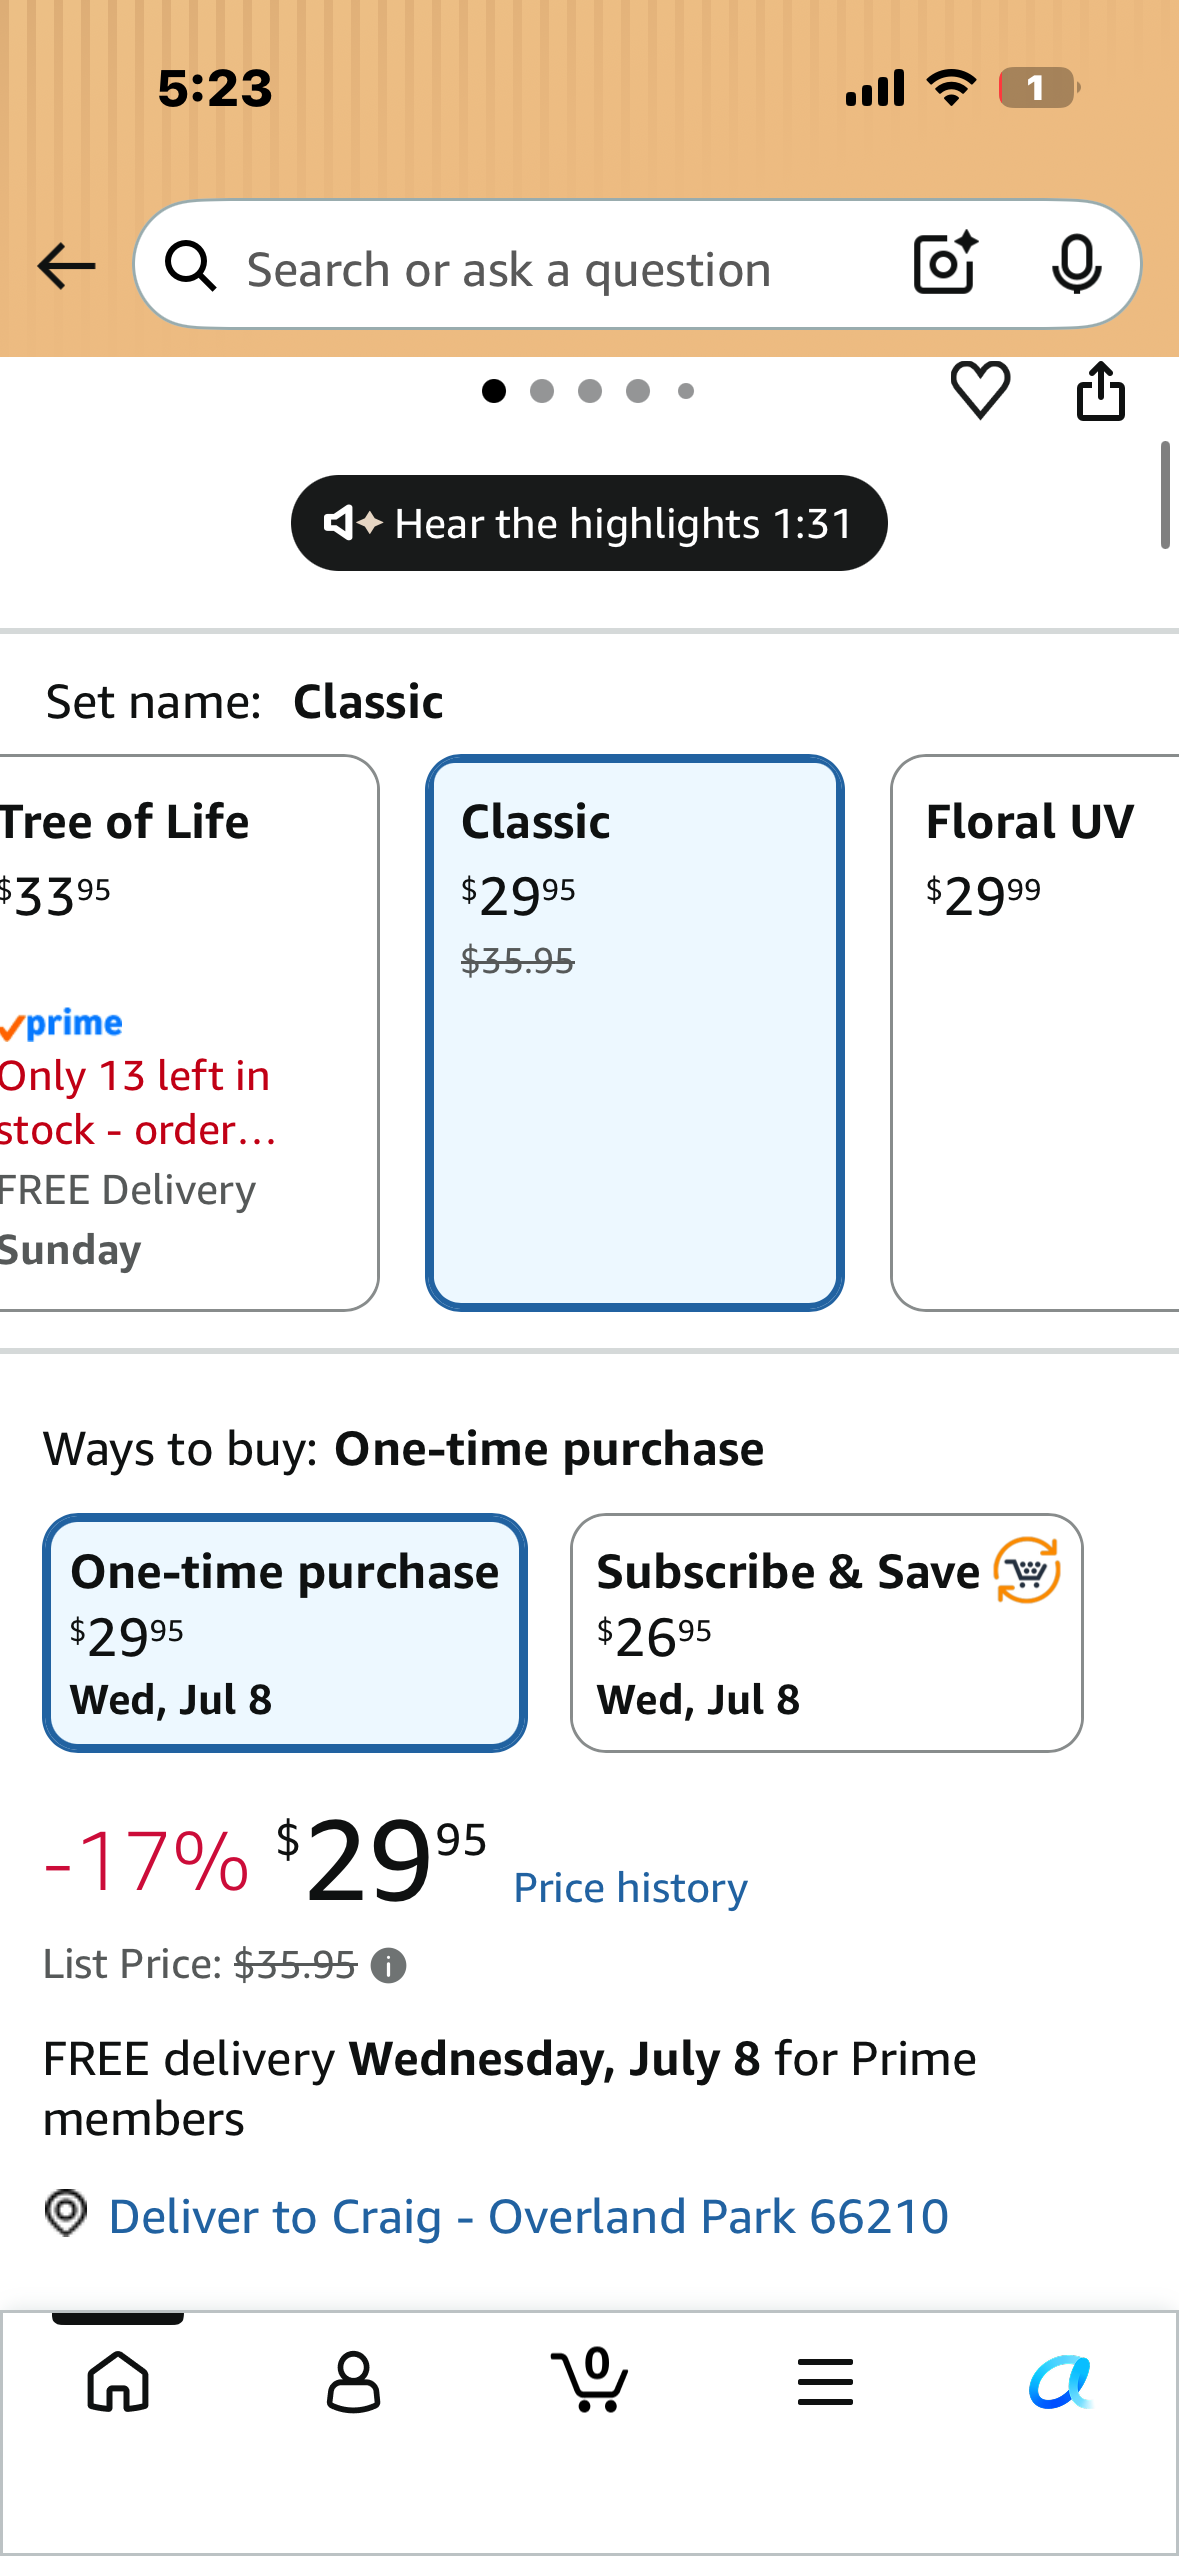Viewport: 1179px width, 2556px height.
Task: Tap the share icon
Action: pos(1101,391)
